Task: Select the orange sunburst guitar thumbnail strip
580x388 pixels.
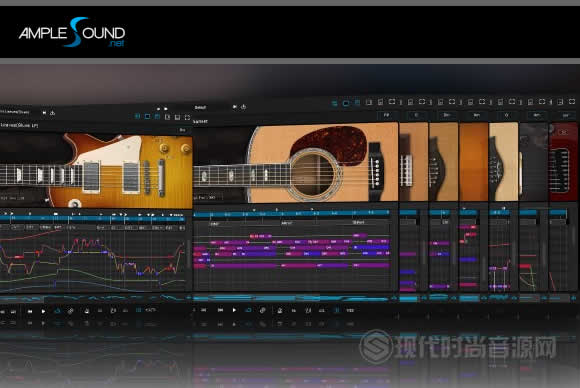Action: [x=473, y=162]
